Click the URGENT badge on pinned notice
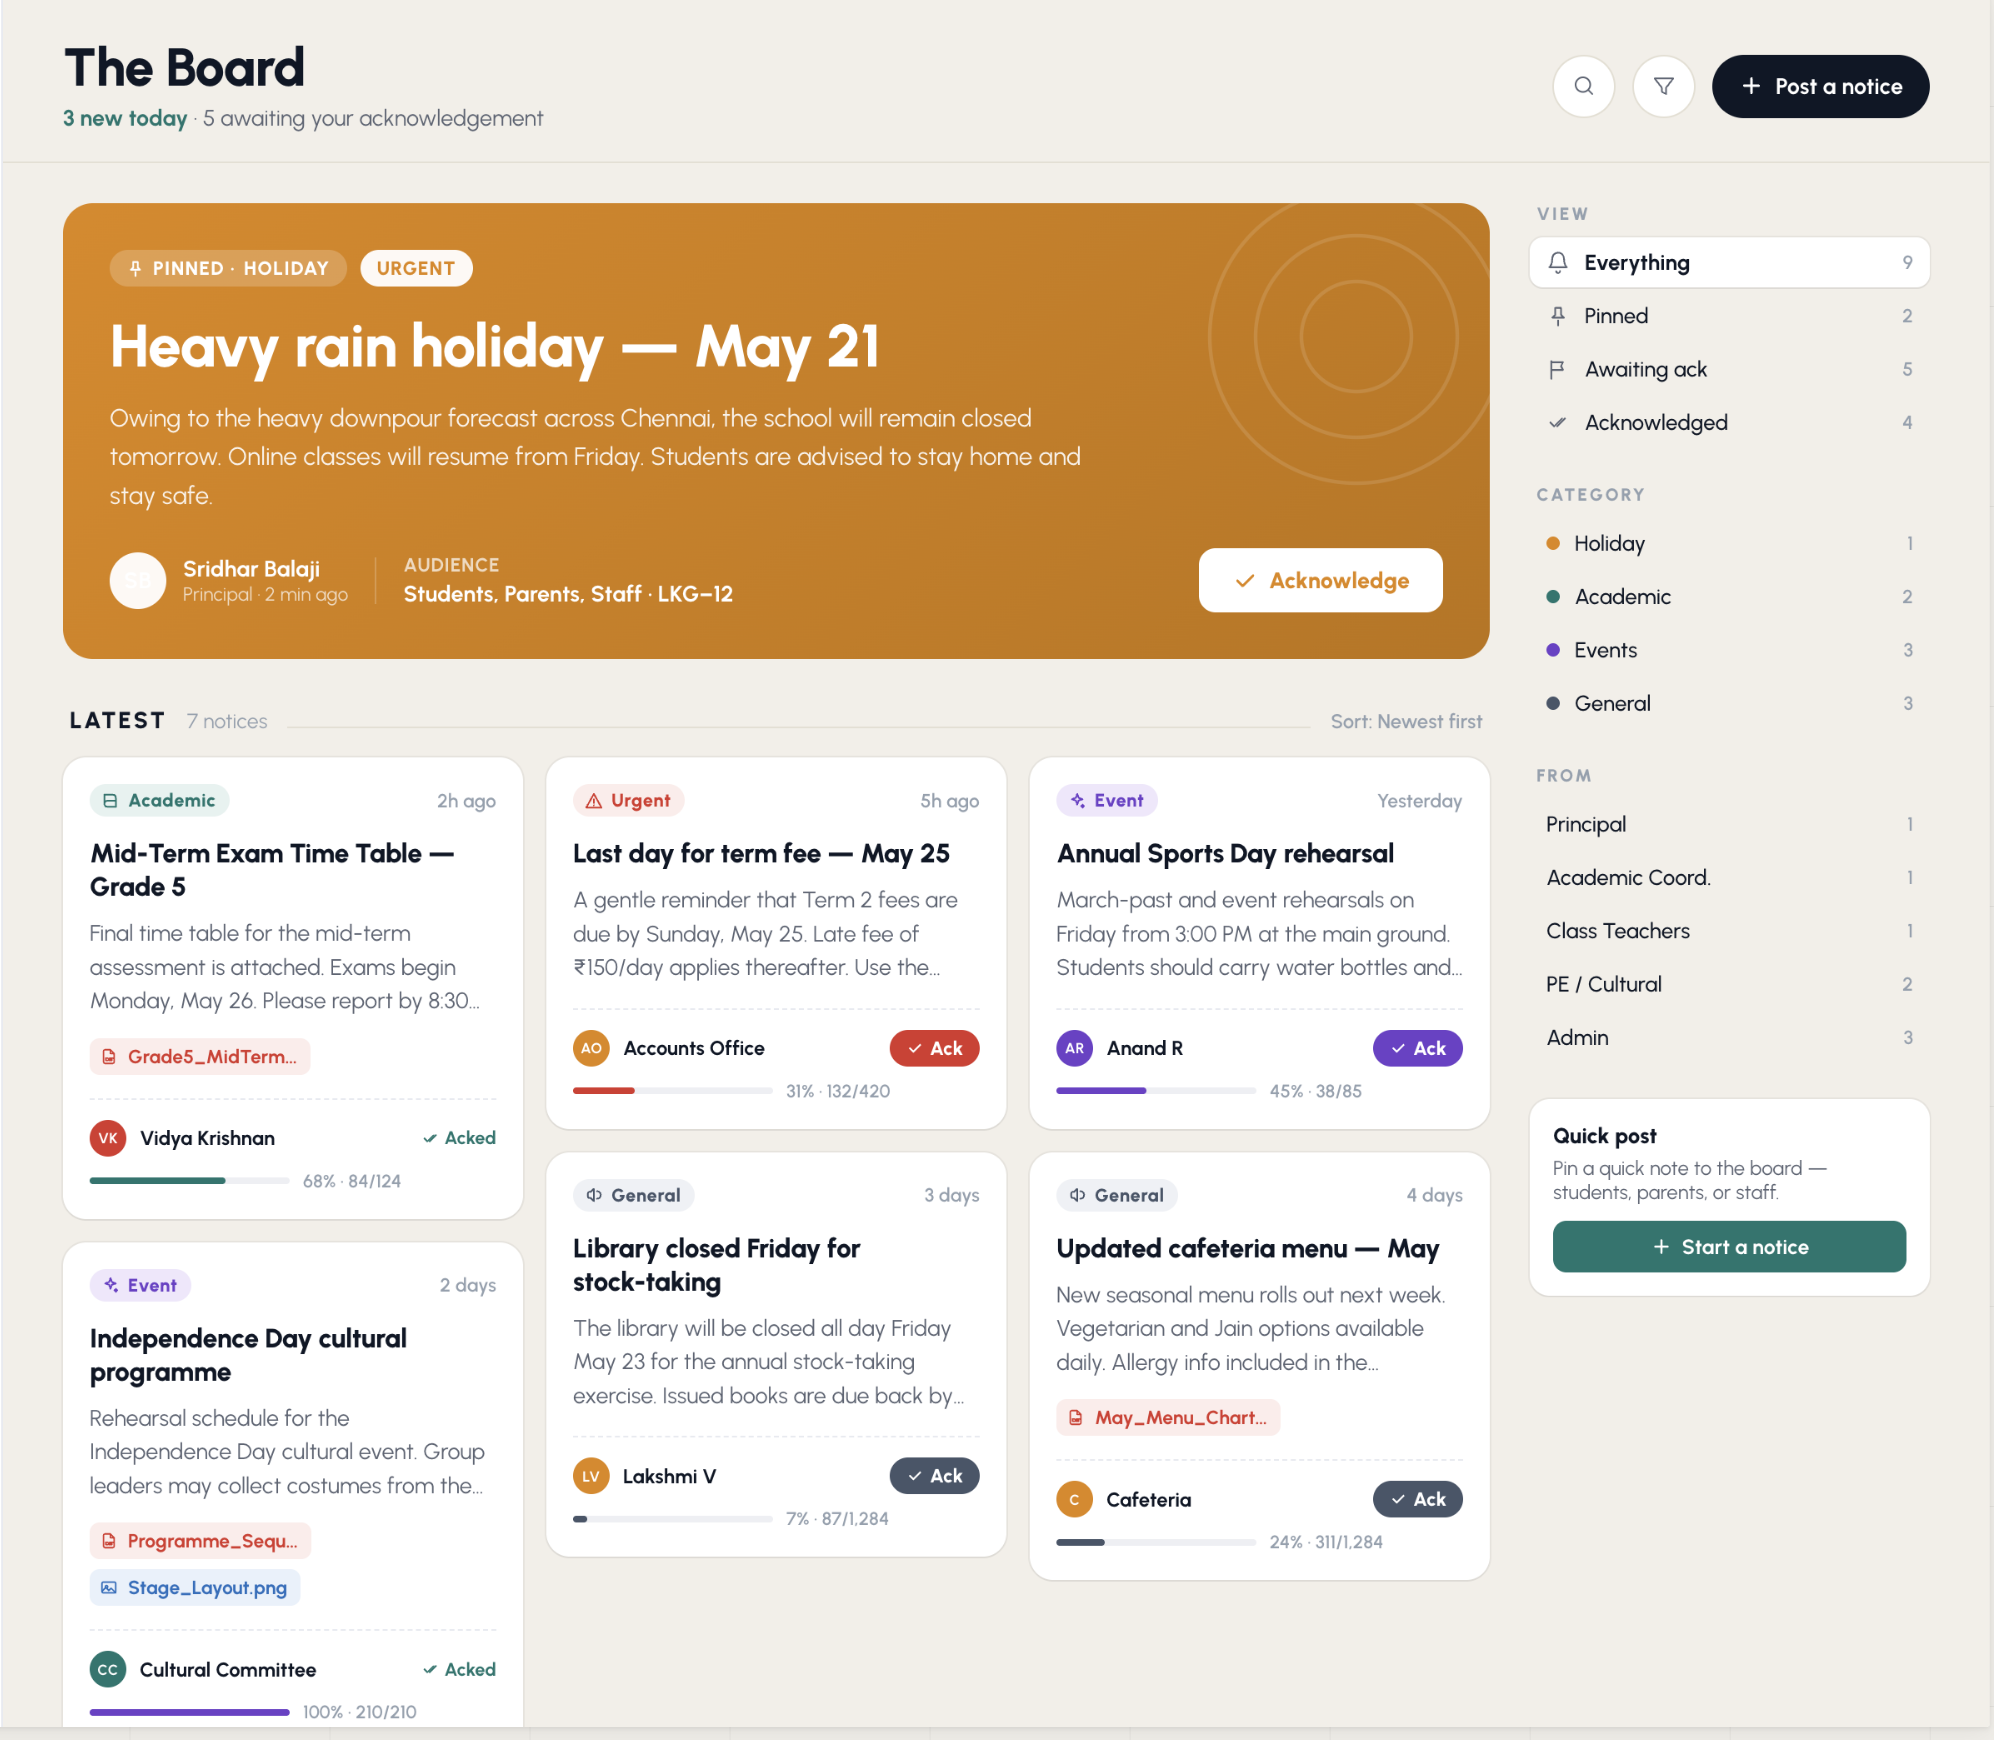The height and width of the screenshot is (1740, 1994). click(x=416, y=268)
